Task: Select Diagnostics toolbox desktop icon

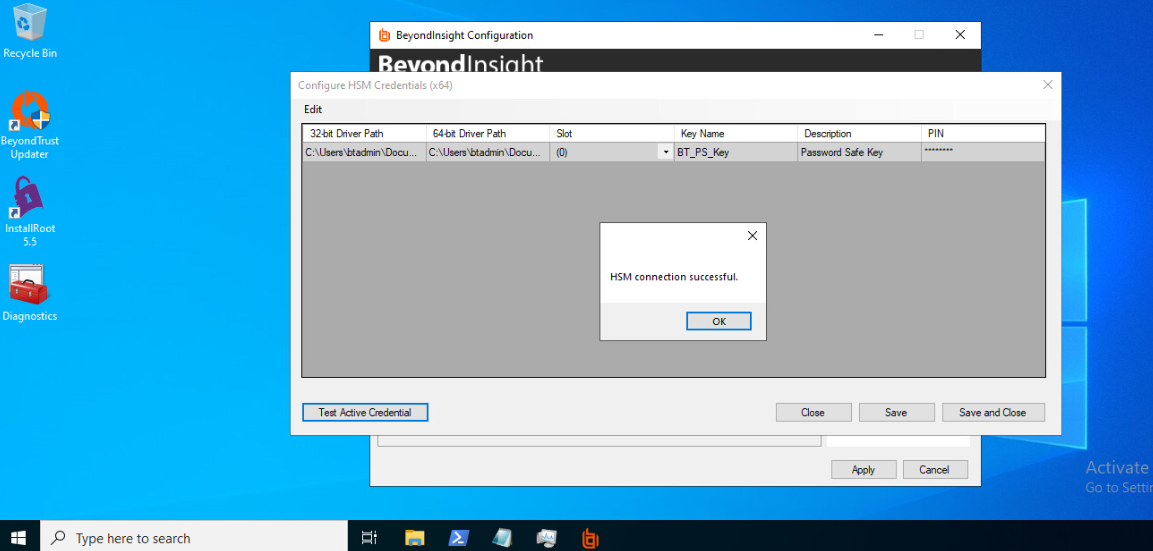Action: (29, 293)
